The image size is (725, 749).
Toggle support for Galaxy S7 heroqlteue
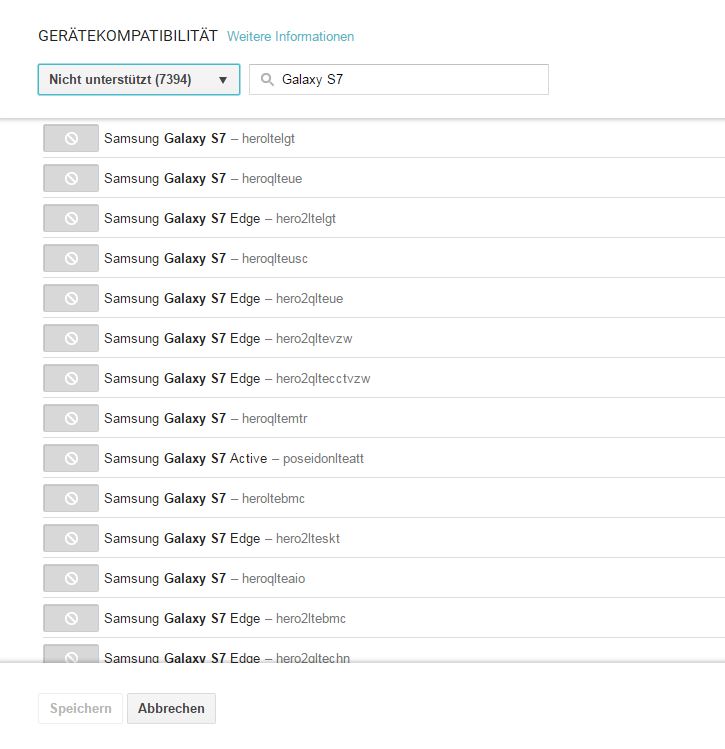coord(71,179)
